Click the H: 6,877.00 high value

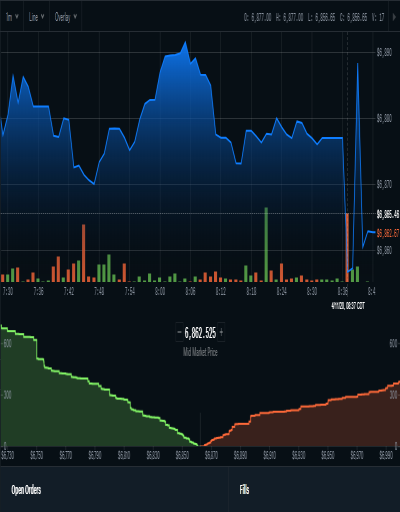coord(289,17)
